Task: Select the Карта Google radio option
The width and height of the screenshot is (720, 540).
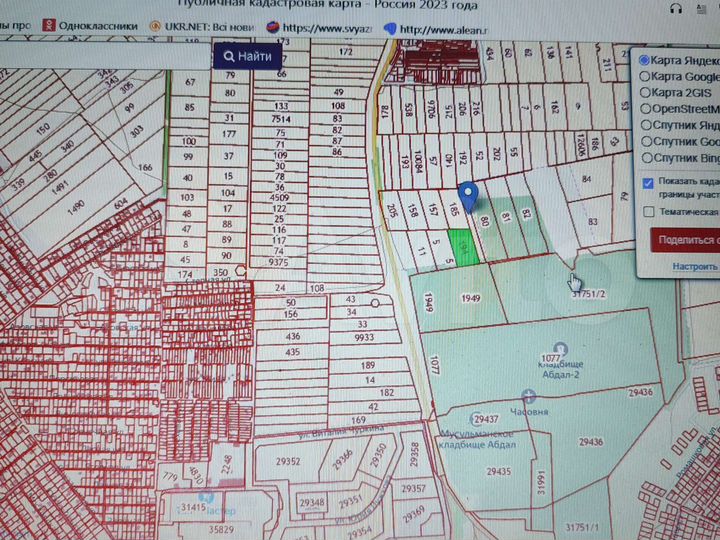Action: [645, 76]
